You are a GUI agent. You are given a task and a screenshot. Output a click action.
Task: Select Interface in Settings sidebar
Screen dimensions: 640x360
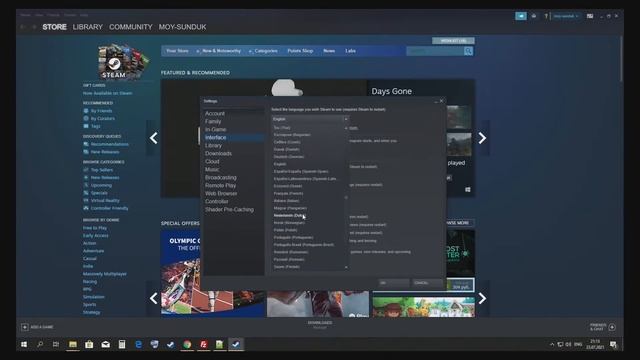click(x=233, y=138)
